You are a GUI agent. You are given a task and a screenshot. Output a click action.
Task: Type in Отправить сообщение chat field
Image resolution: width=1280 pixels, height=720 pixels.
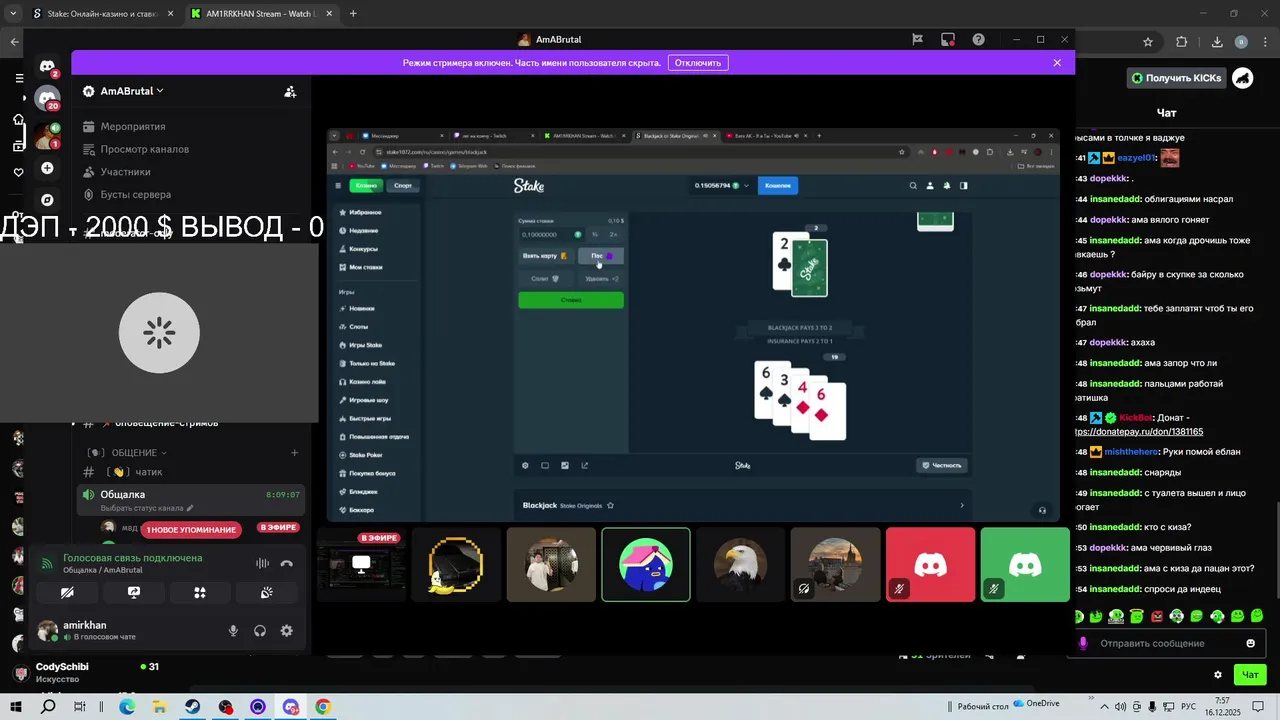(x=1167, y=643)
